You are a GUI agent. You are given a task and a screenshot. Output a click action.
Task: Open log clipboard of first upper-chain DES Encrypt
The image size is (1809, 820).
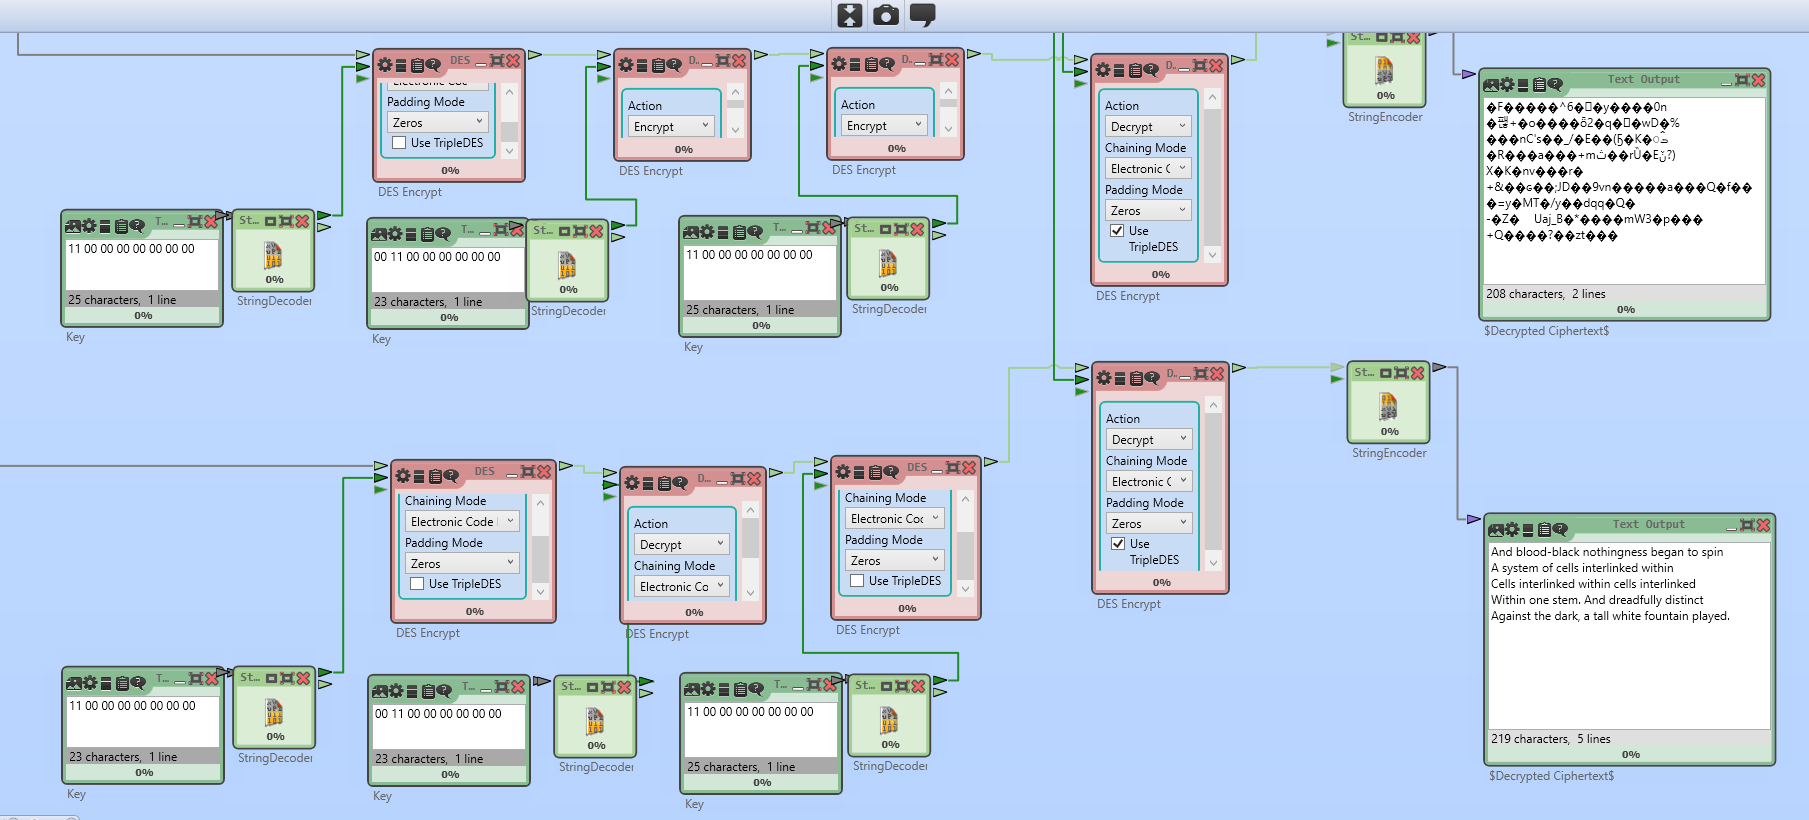tap(418, 65)
